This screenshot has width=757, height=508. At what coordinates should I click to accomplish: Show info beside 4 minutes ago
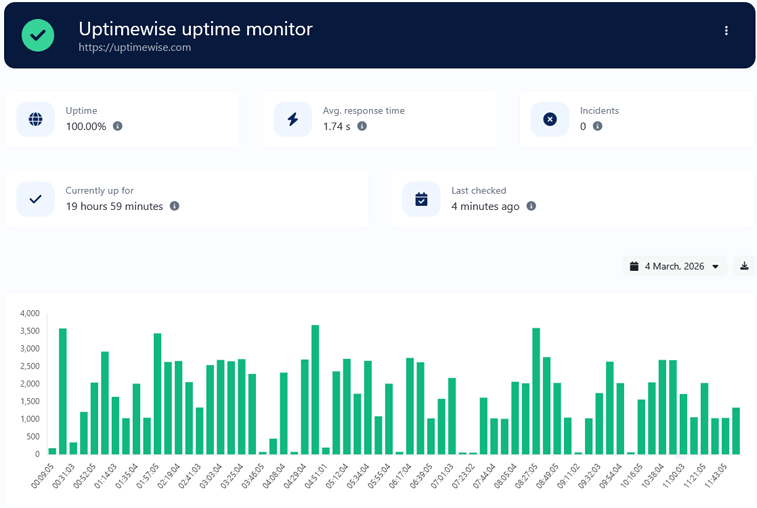[531, 206]
